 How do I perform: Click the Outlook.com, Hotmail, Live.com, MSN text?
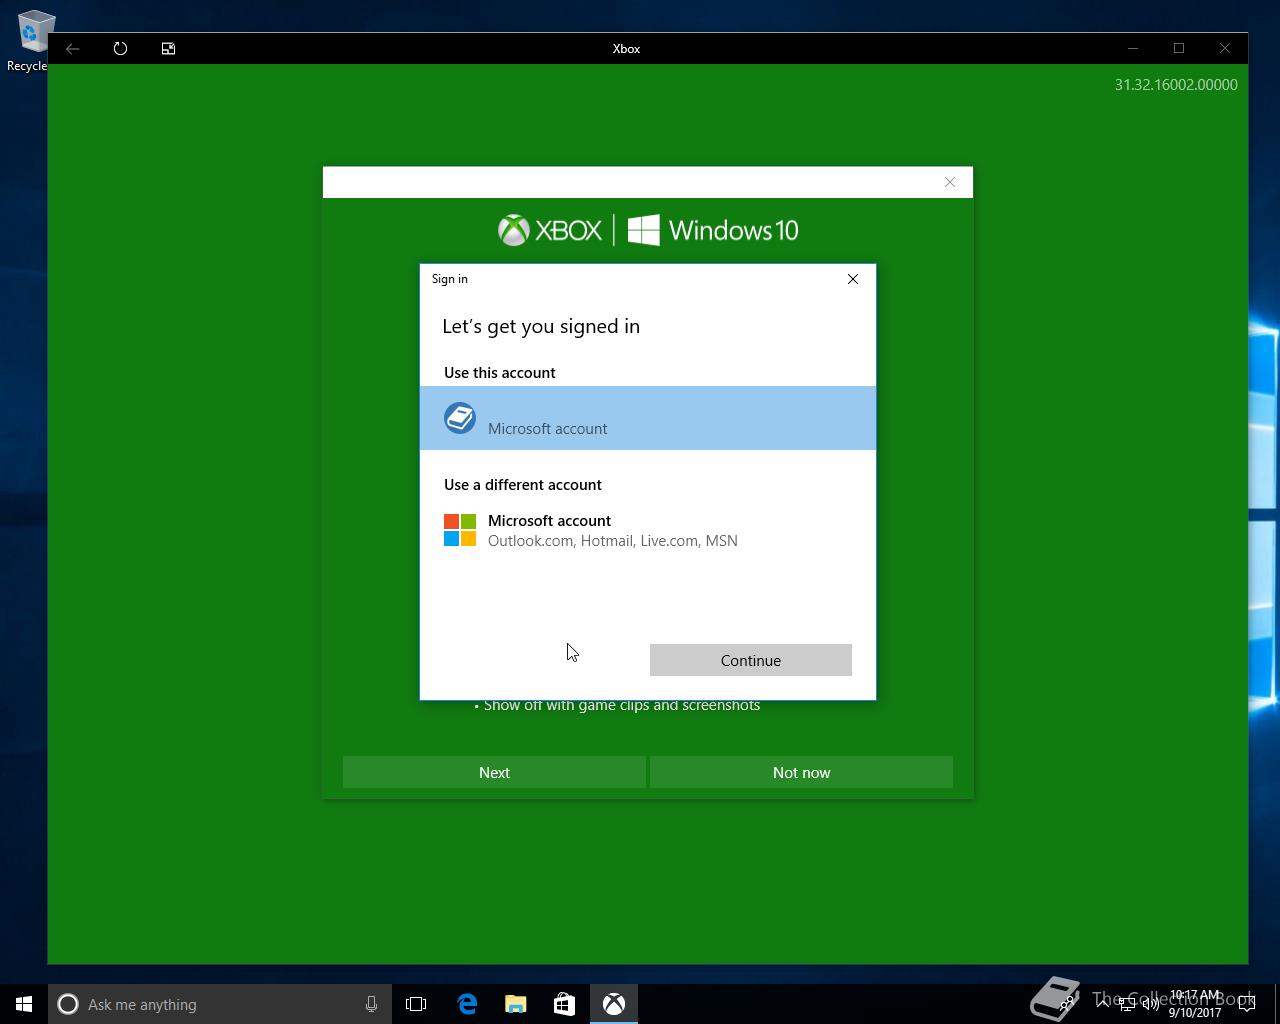[613, 541]
